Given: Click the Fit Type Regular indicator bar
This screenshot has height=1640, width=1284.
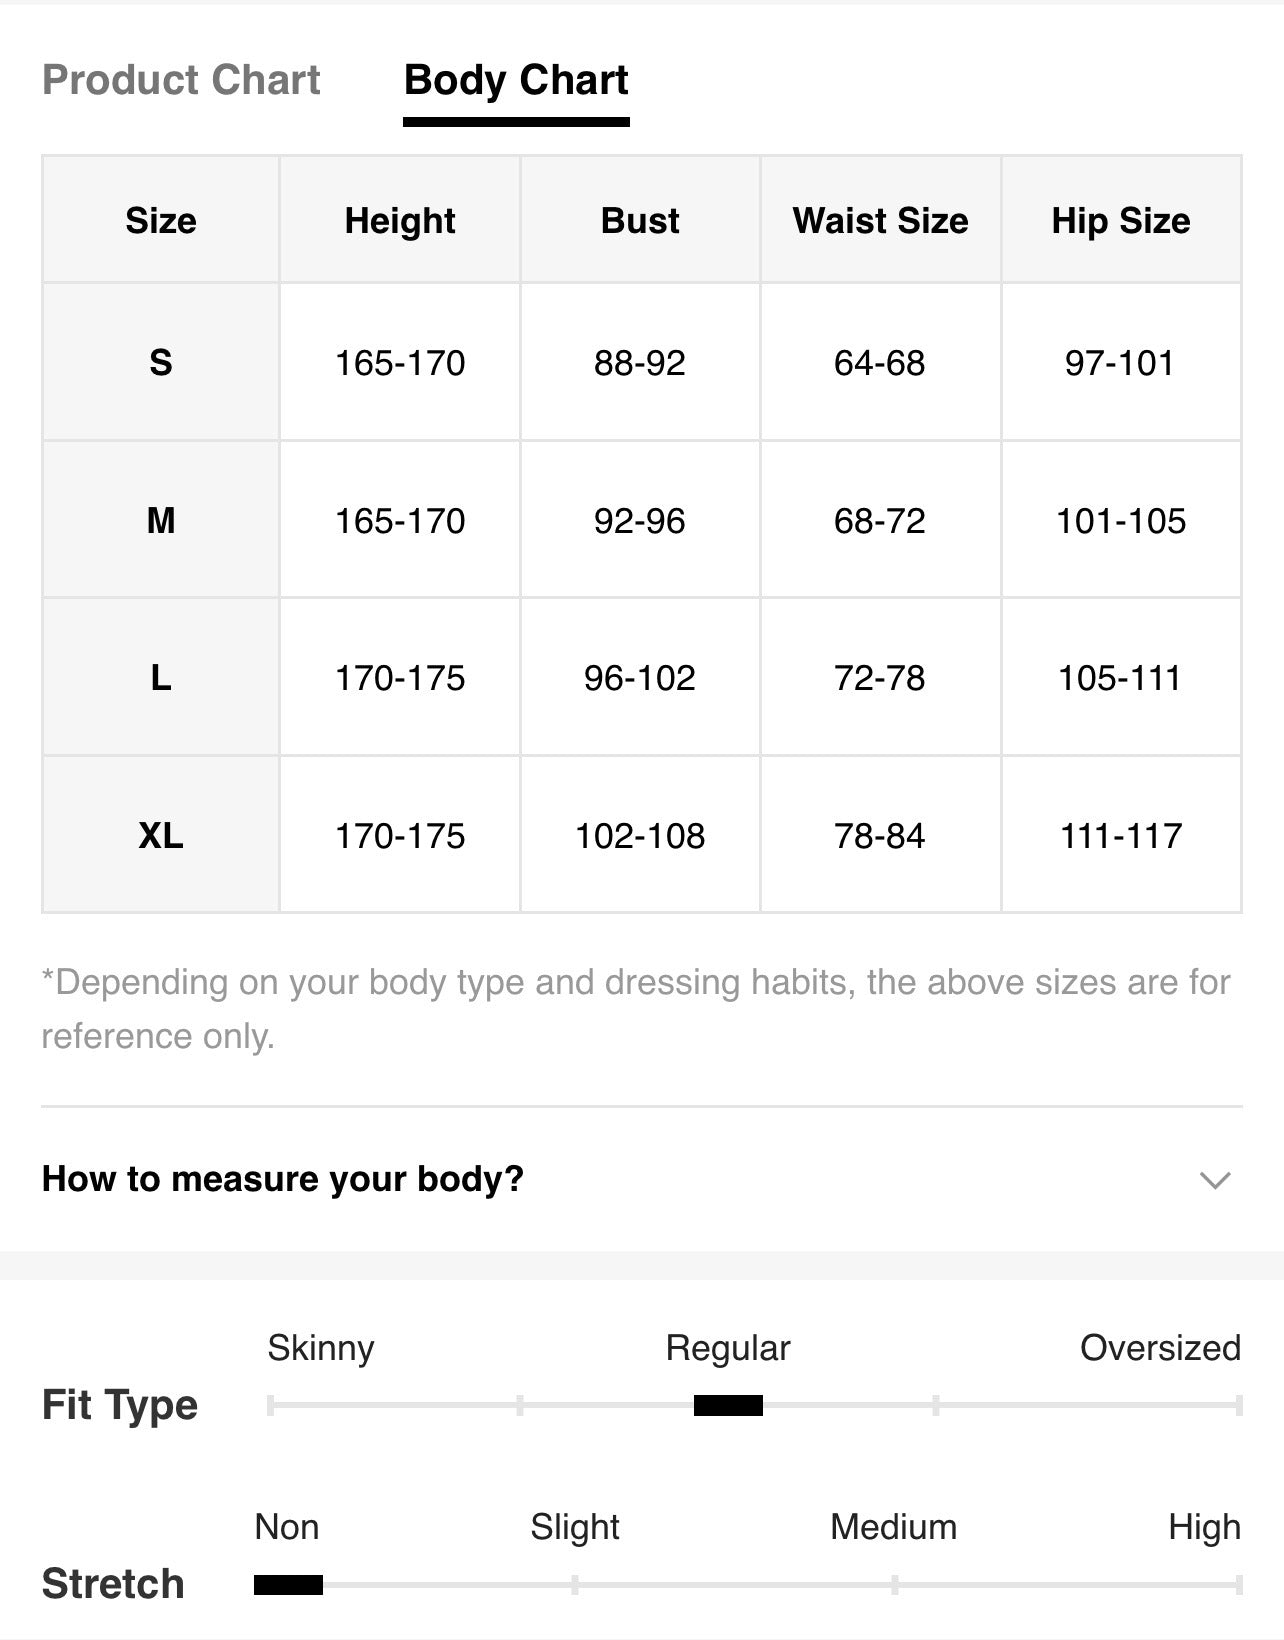Looking at the screenshot, I should 728,1406.
